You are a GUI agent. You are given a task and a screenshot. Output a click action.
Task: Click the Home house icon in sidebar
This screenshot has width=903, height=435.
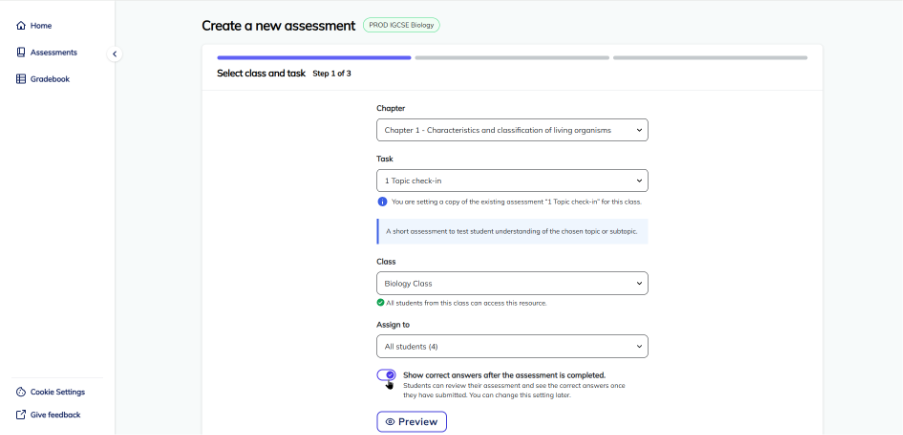21,26
